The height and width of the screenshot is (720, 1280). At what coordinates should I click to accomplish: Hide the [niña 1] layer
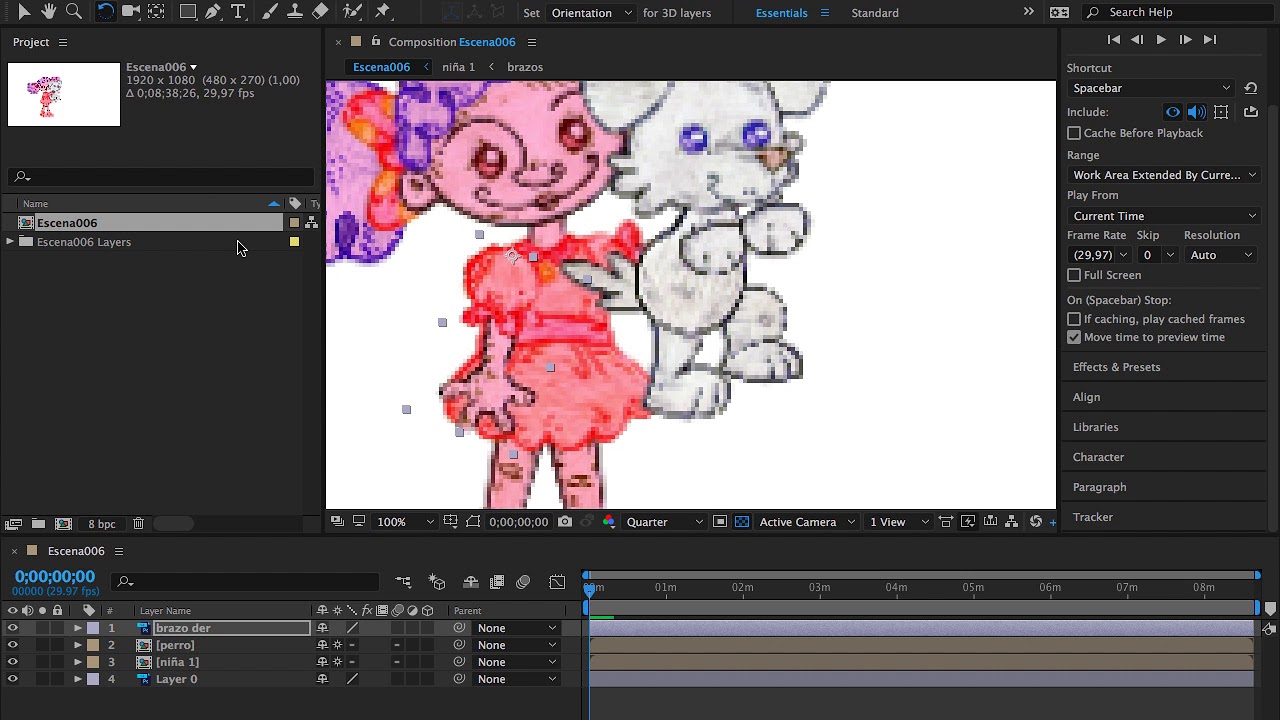(12, 662)
